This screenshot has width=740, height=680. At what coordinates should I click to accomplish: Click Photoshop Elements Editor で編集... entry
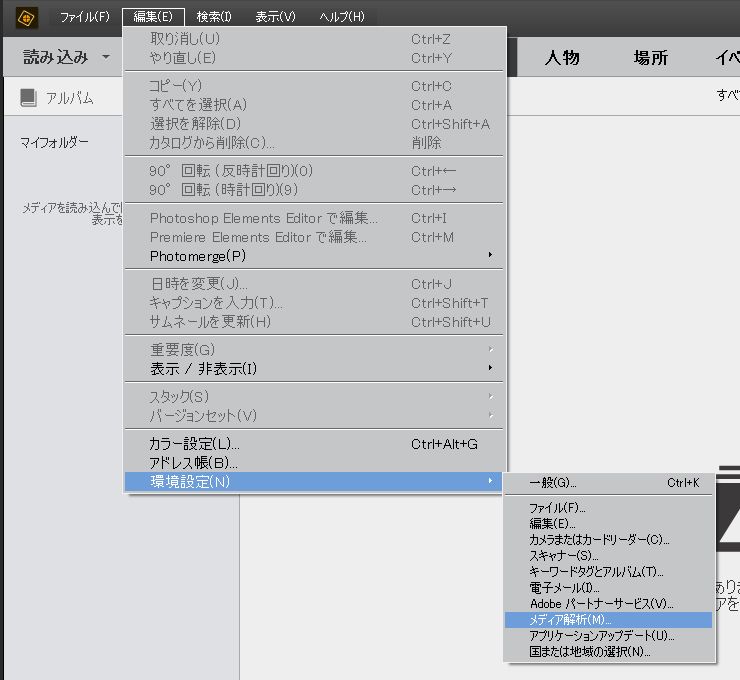[314, 218]
